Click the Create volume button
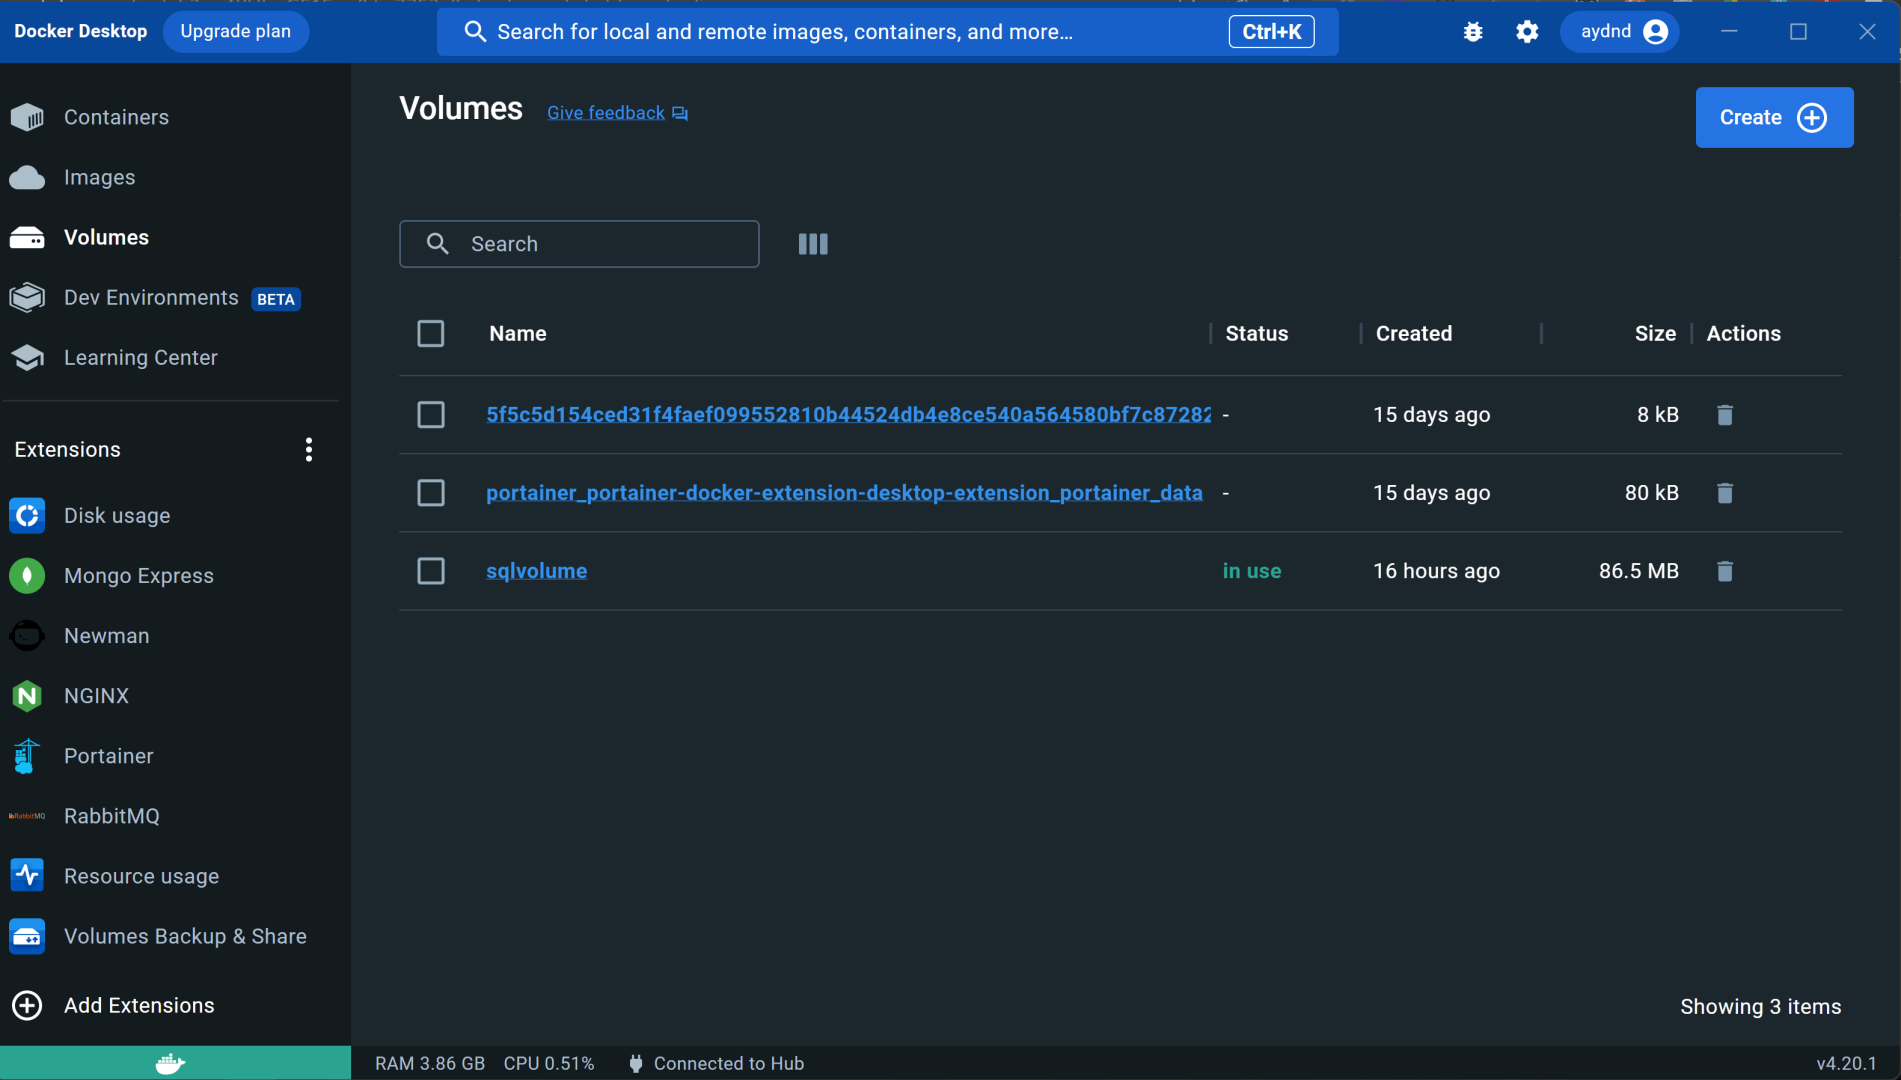This screenshot has width=1901, height=1080. (1774, 118)
